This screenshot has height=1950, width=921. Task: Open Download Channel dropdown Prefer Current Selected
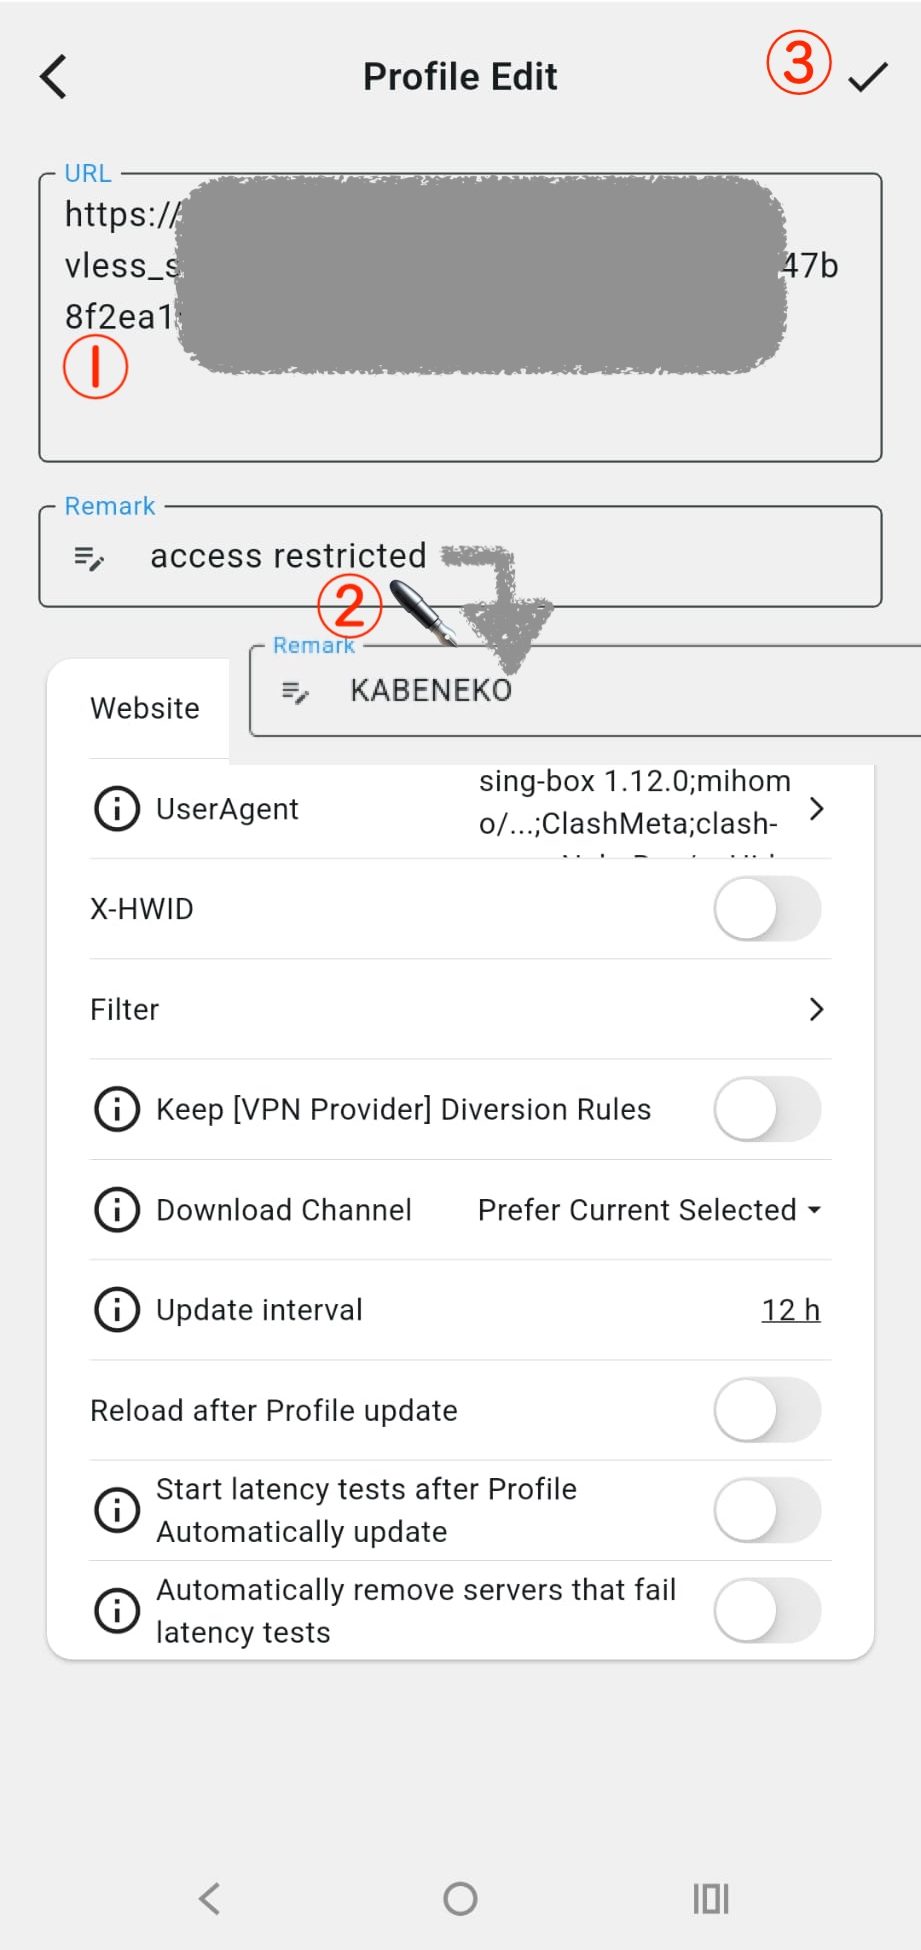[649, 1210]
